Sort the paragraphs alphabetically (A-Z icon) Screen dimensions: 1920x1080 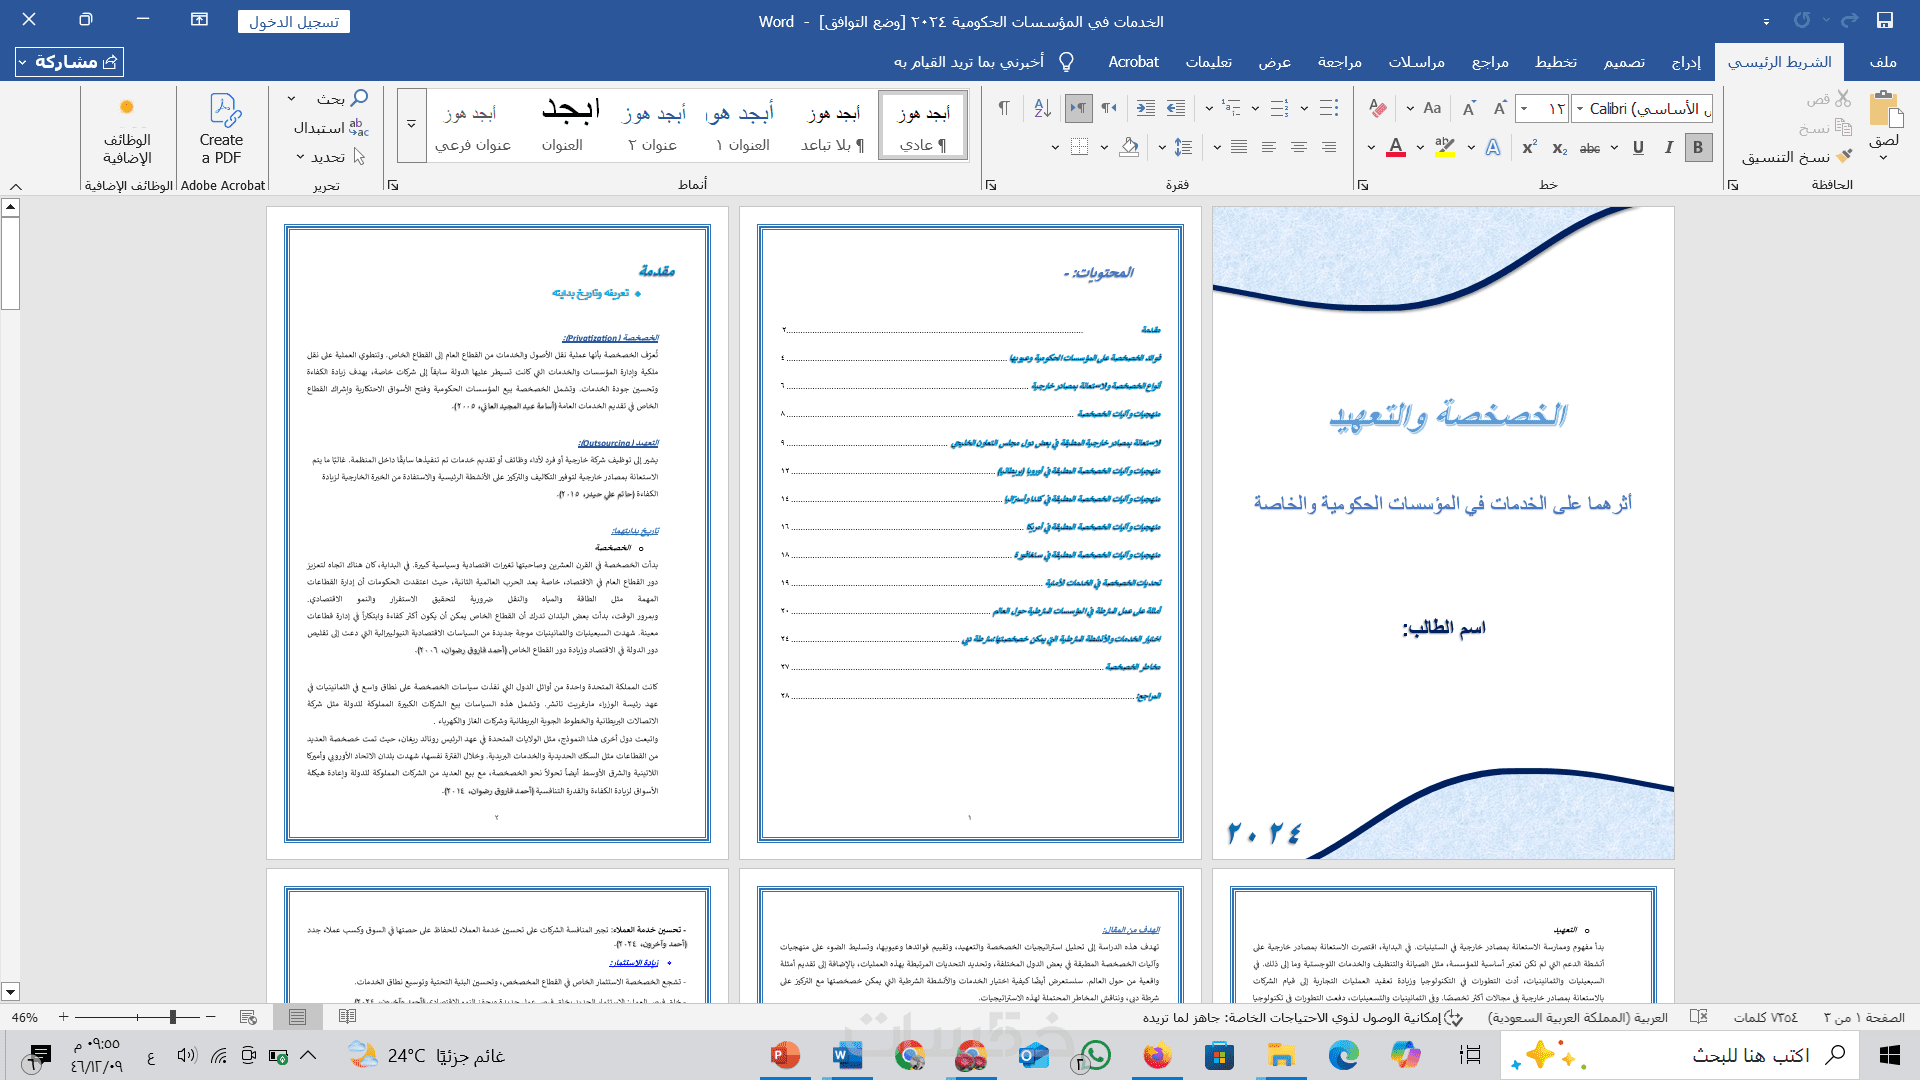click(x=1042, y=108)
